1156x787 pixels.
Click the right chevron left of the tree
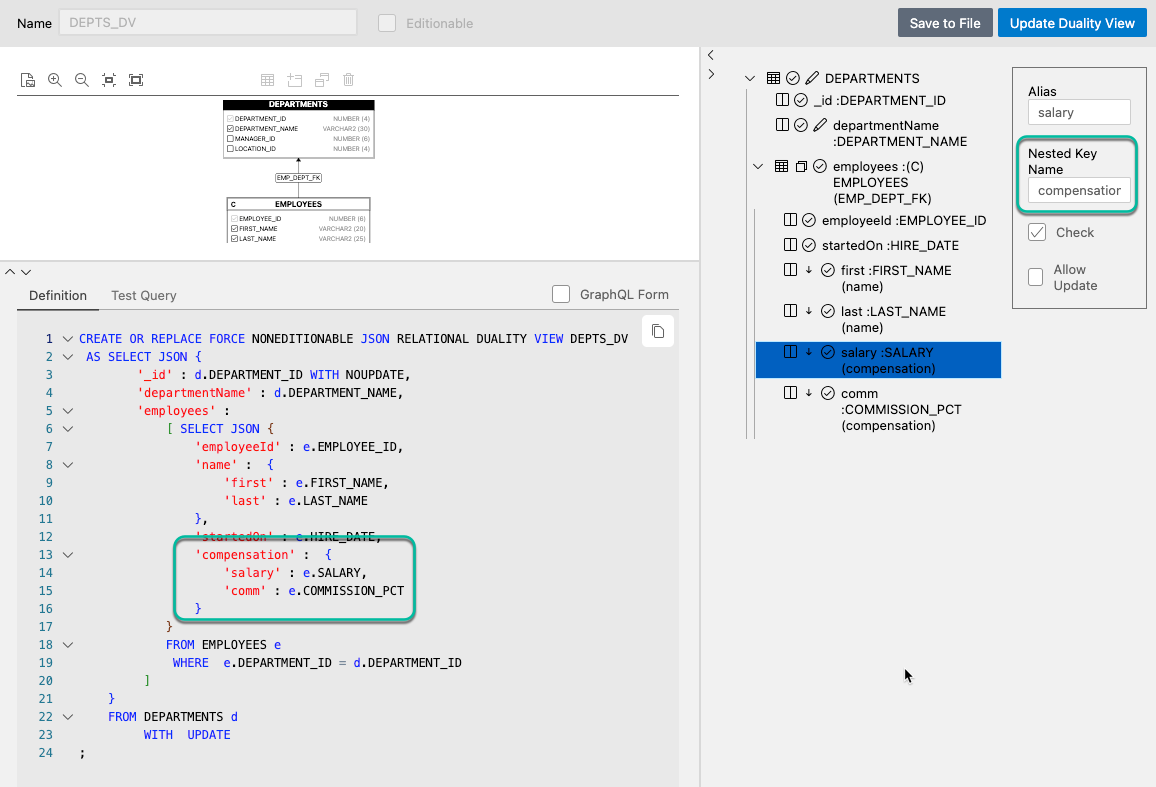pos(711,74)
